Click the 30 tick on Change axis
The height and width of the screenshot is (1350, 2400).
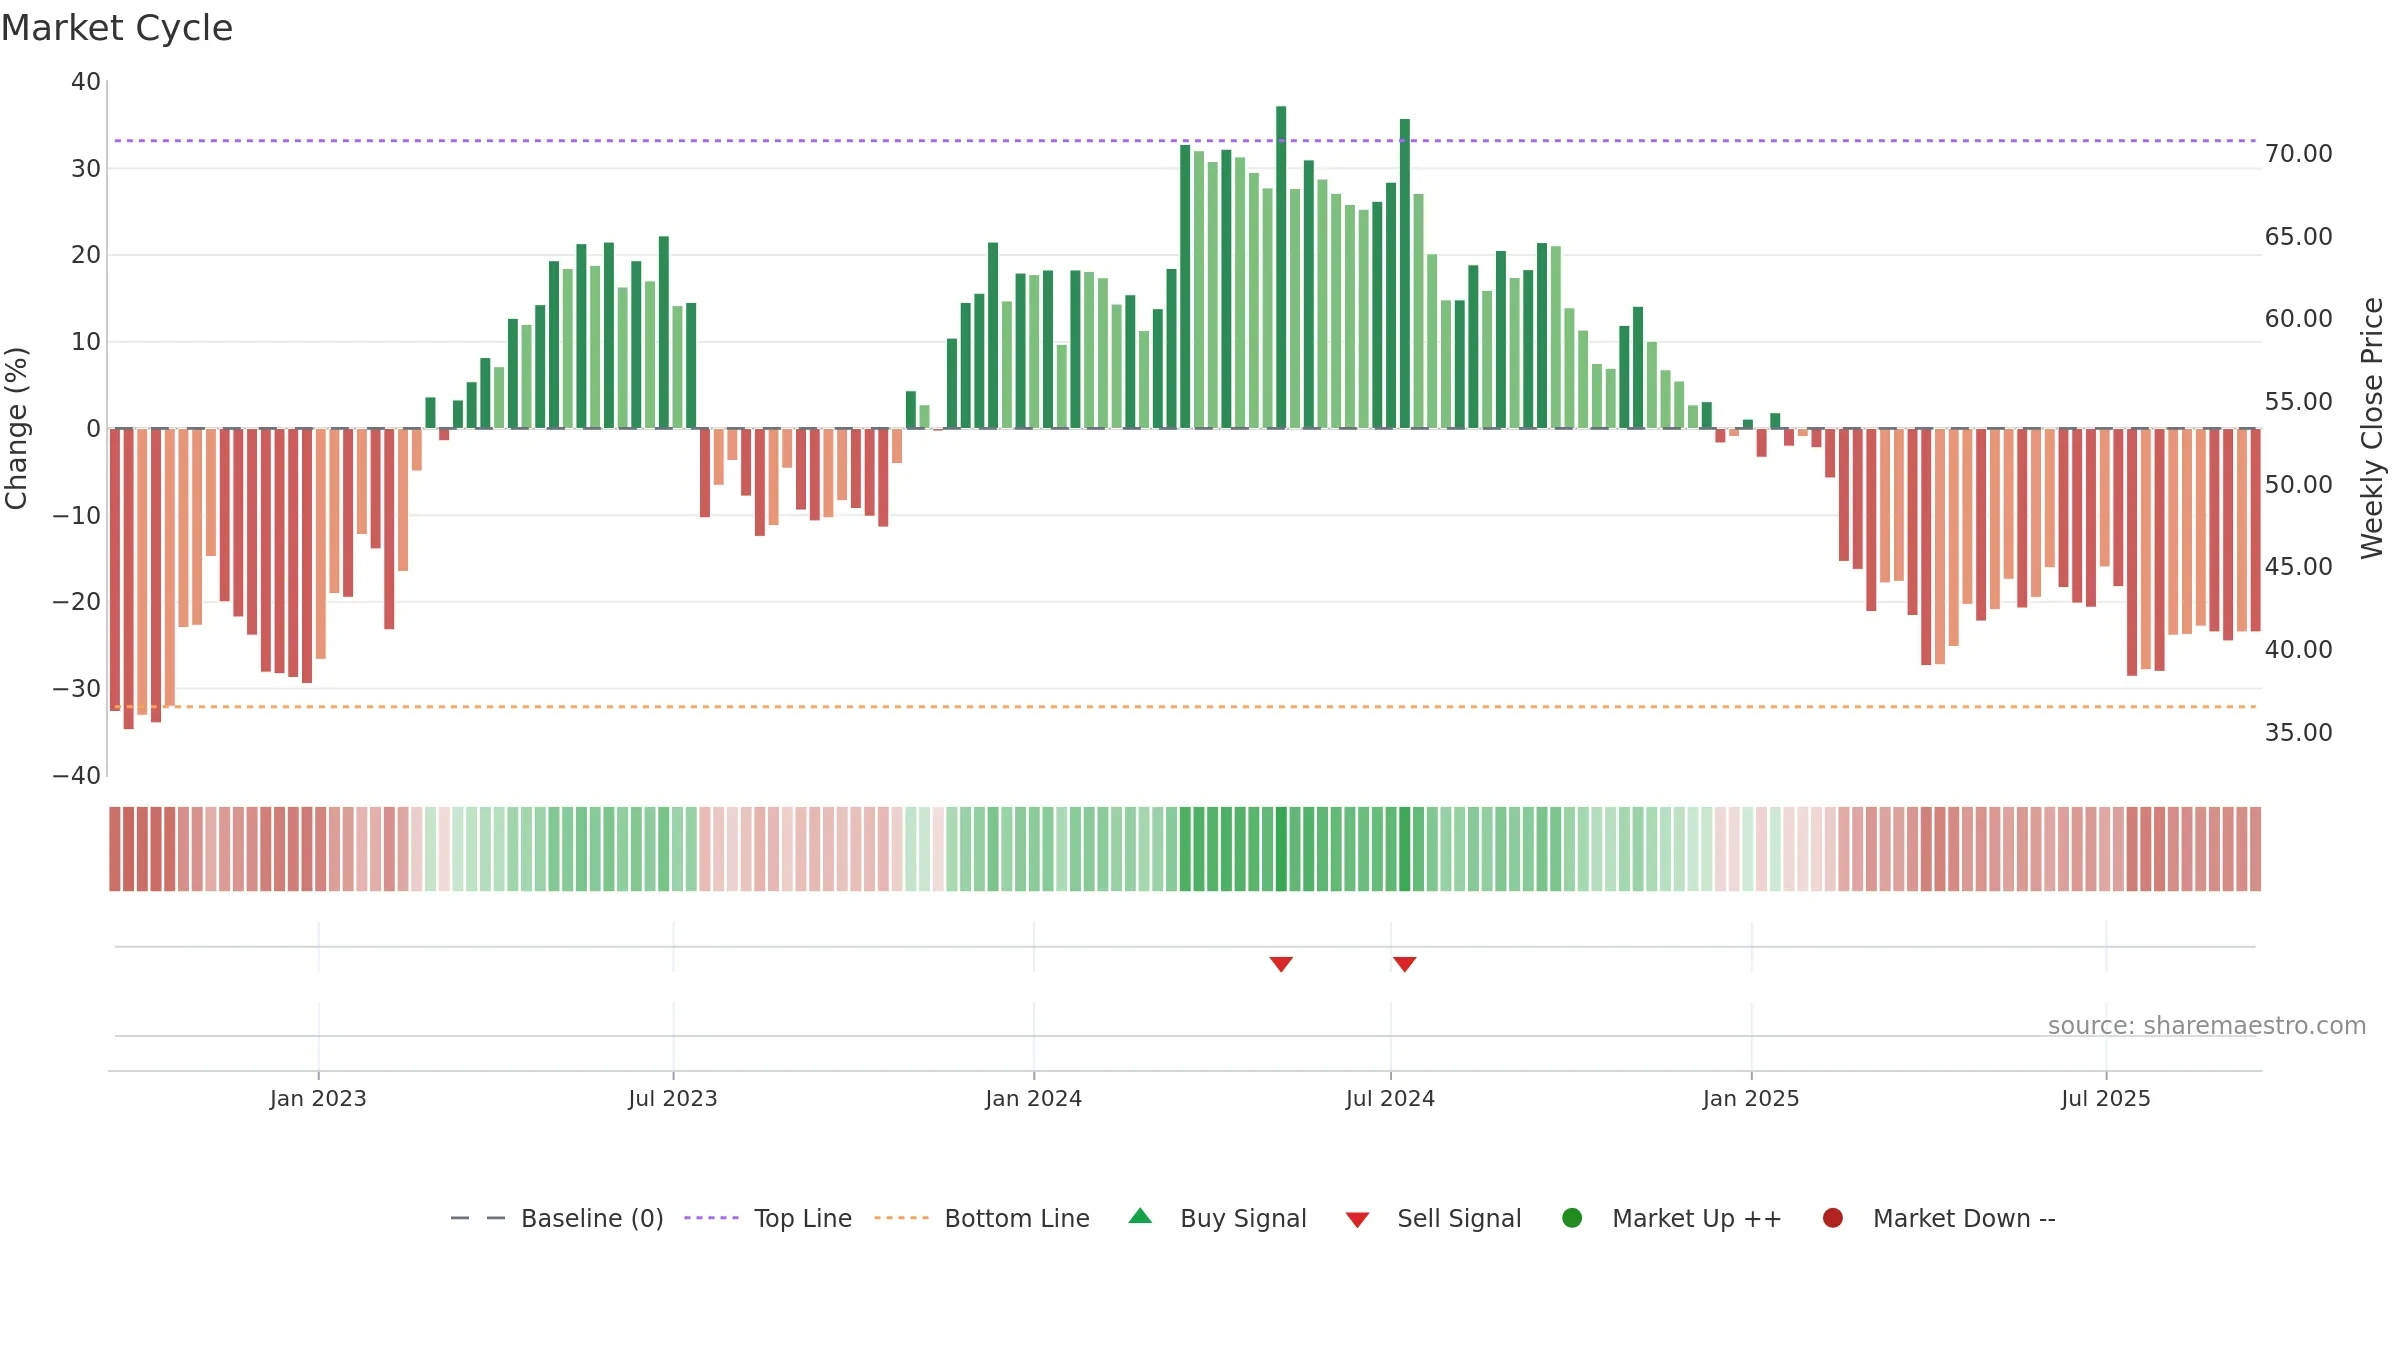(86, 169)
